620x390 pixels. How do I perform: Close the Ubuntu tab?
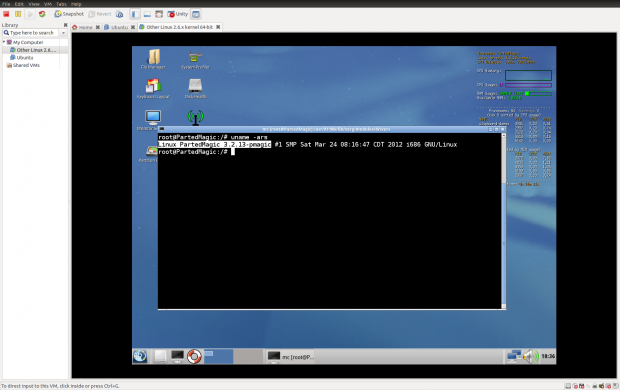coord(133,27)
